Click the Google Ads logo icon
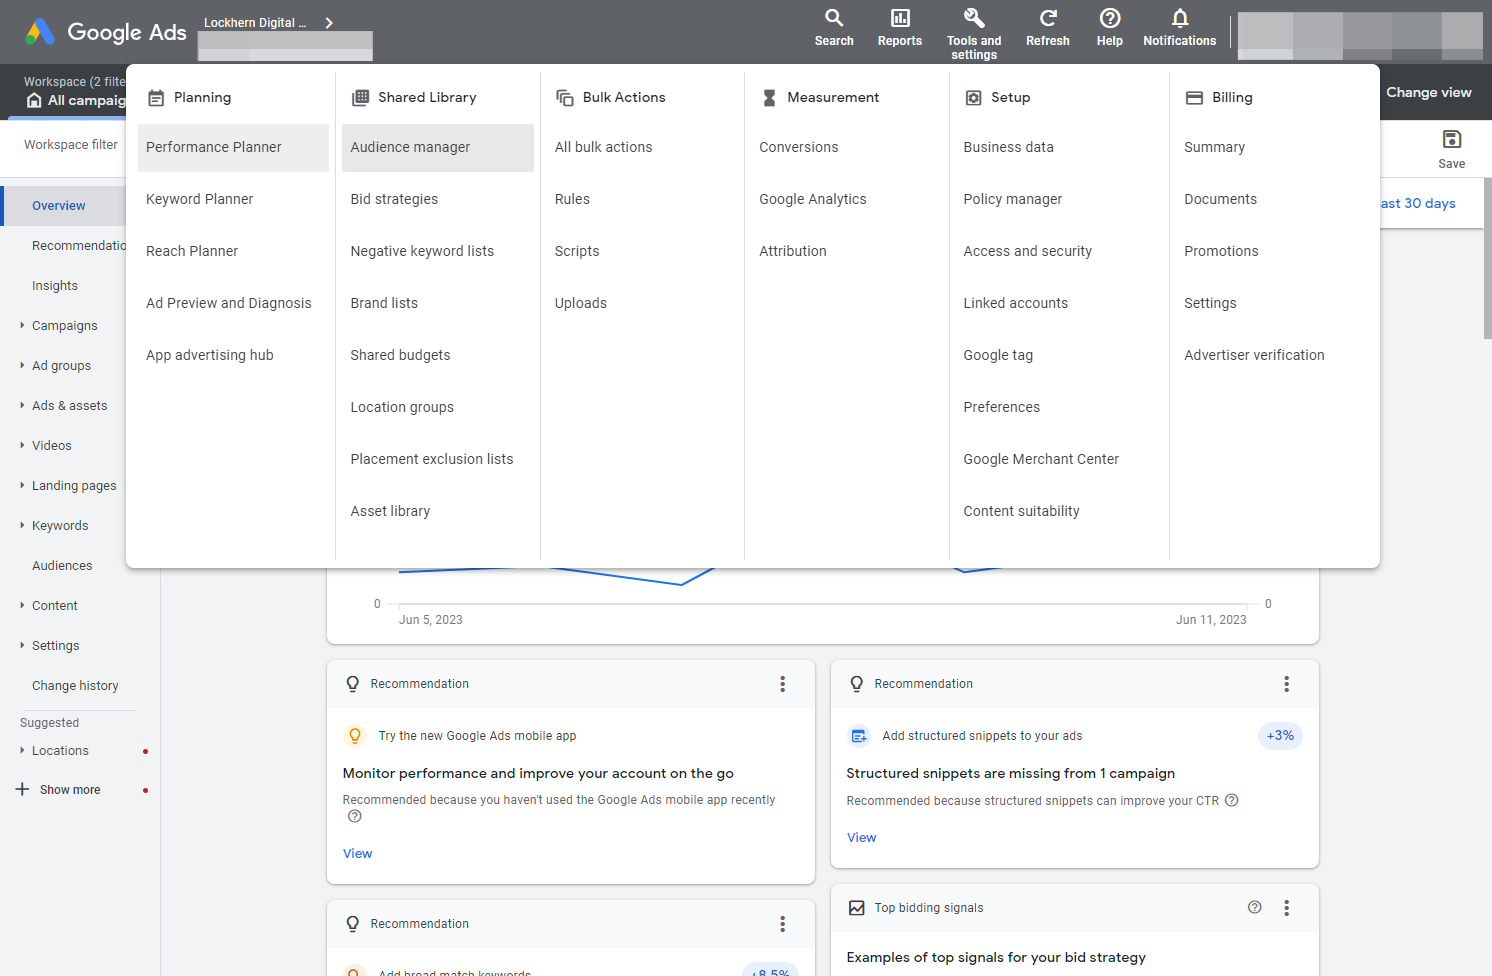 (40, 32)
